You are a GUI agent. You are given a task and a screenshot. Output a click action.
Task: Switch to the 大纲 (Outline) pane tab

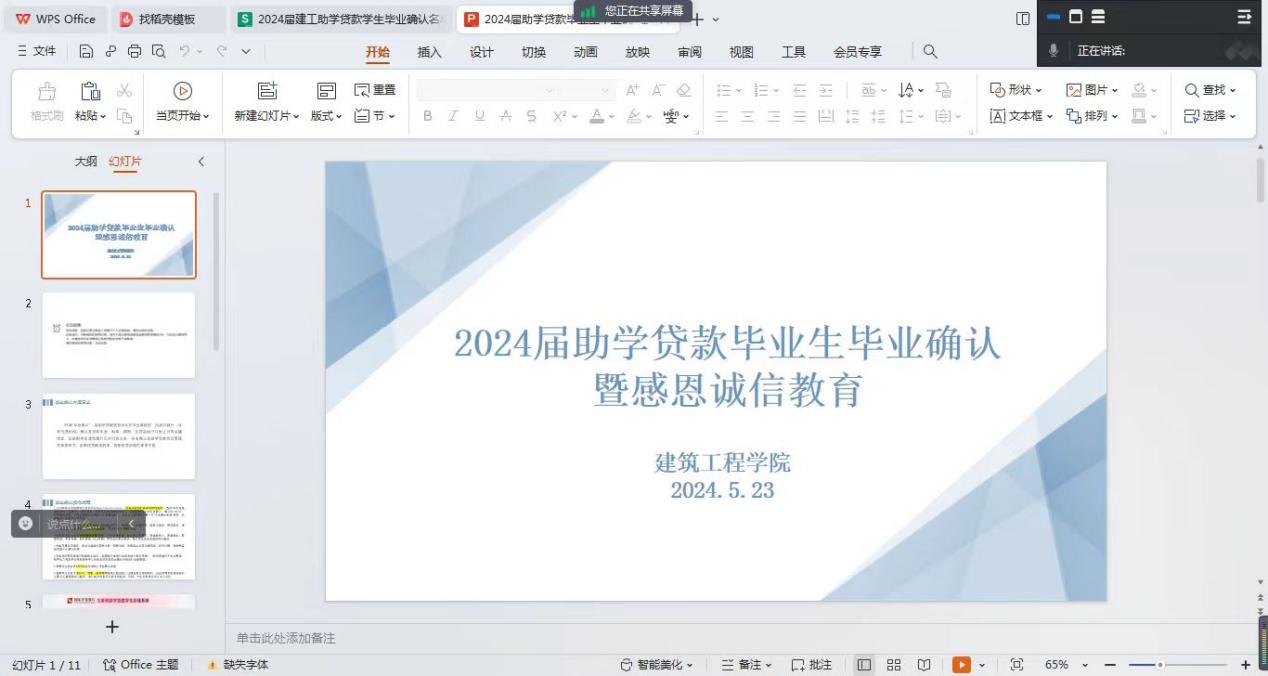86,161
